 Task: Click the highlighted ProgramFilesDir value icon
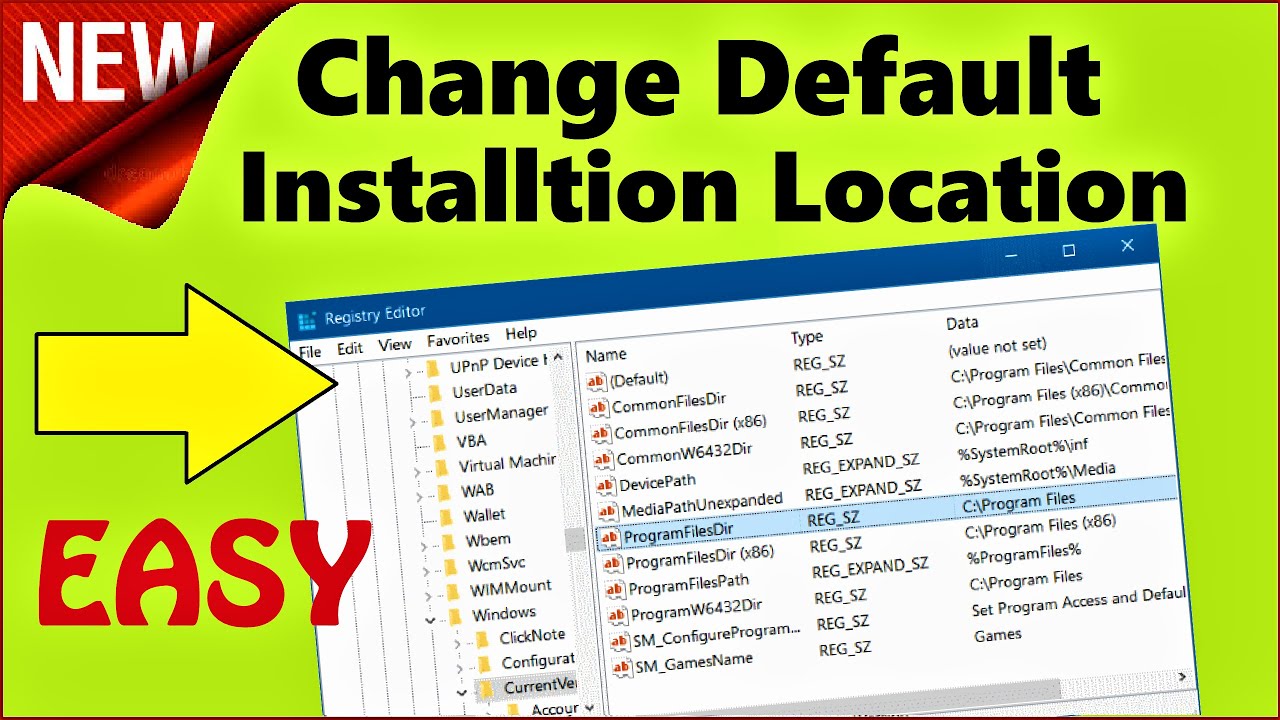pos(609,538)
